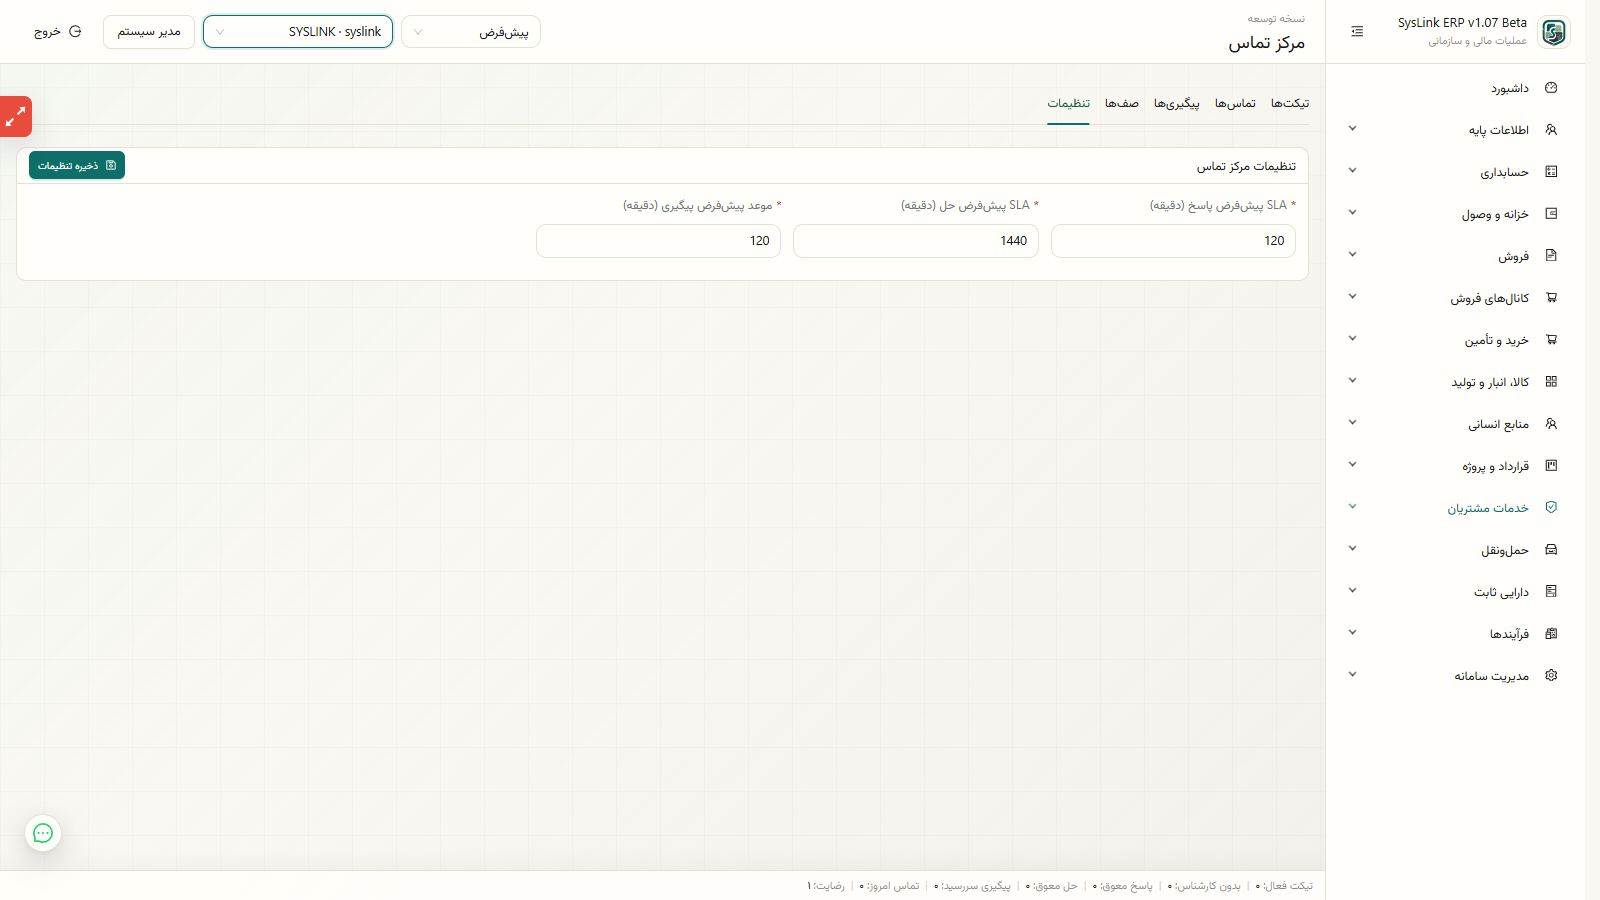
Task: Open the پیش‌فرض dropdown
Action: point(471,32)
